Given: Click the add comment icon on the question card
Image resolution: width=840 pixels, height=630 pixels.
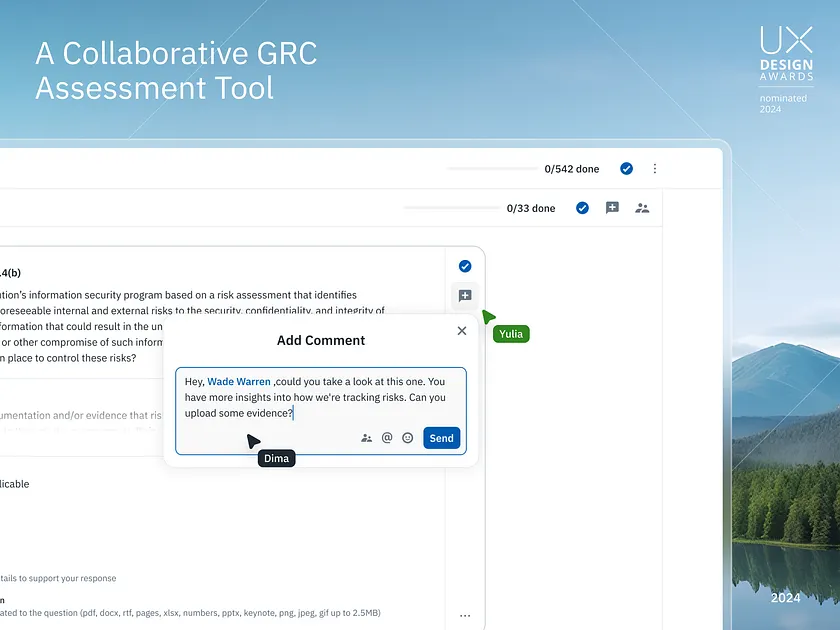Looking at the screenshot, I should click(465, 296).
